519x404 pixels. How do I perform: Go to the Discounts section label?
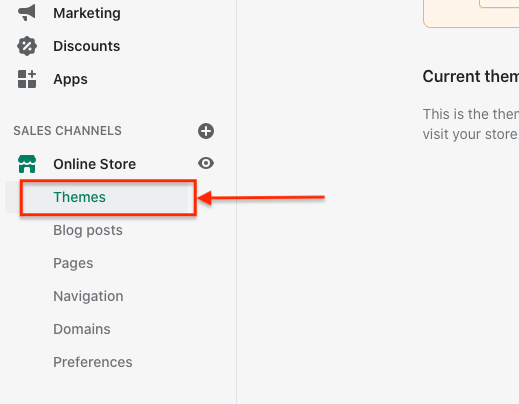tap(87, 46)
